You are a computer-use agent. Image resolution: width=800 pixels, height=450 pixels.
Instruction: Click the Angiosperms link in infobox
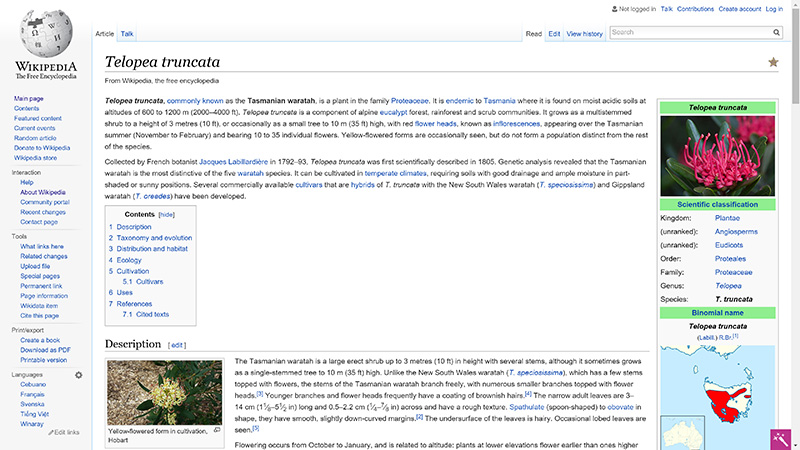coord(736,232)
